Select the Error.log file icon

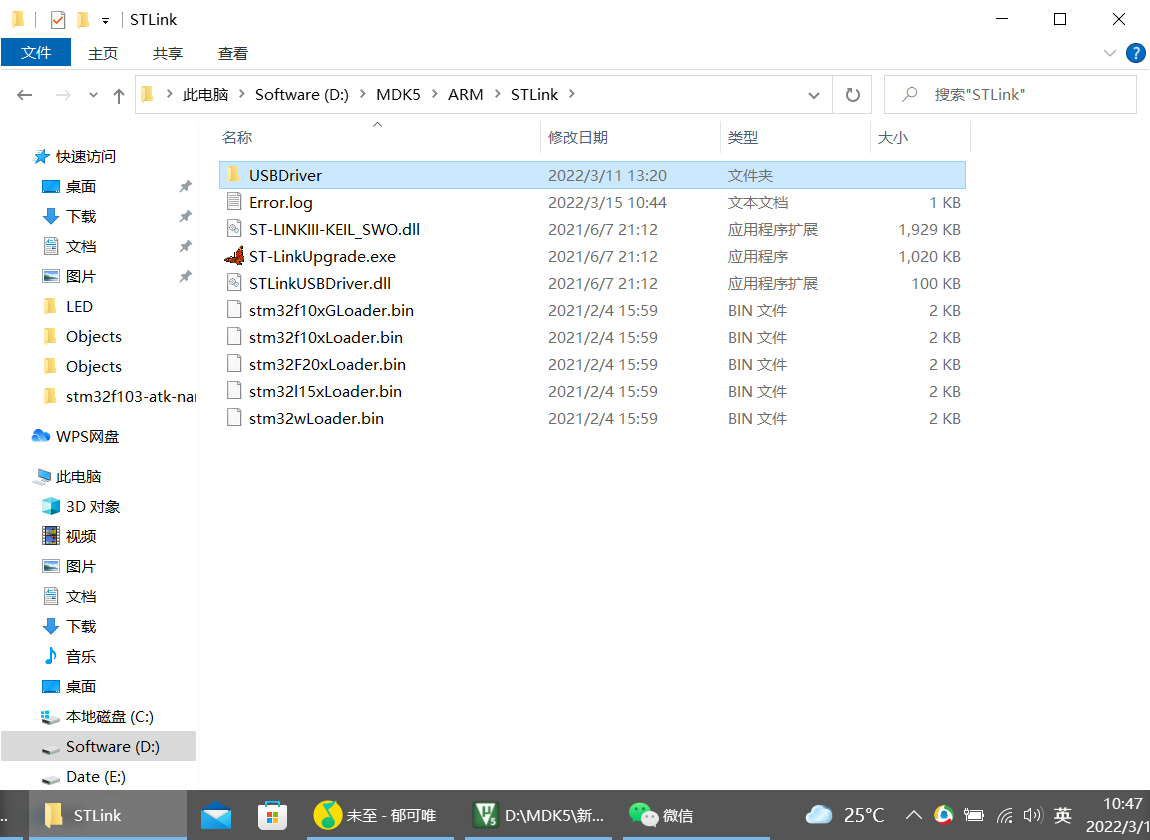point(234,202)
